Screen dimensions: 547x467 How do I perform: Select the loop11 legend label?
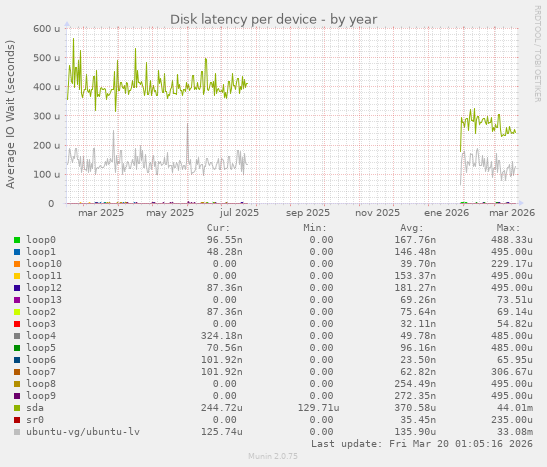click(44, 276)
